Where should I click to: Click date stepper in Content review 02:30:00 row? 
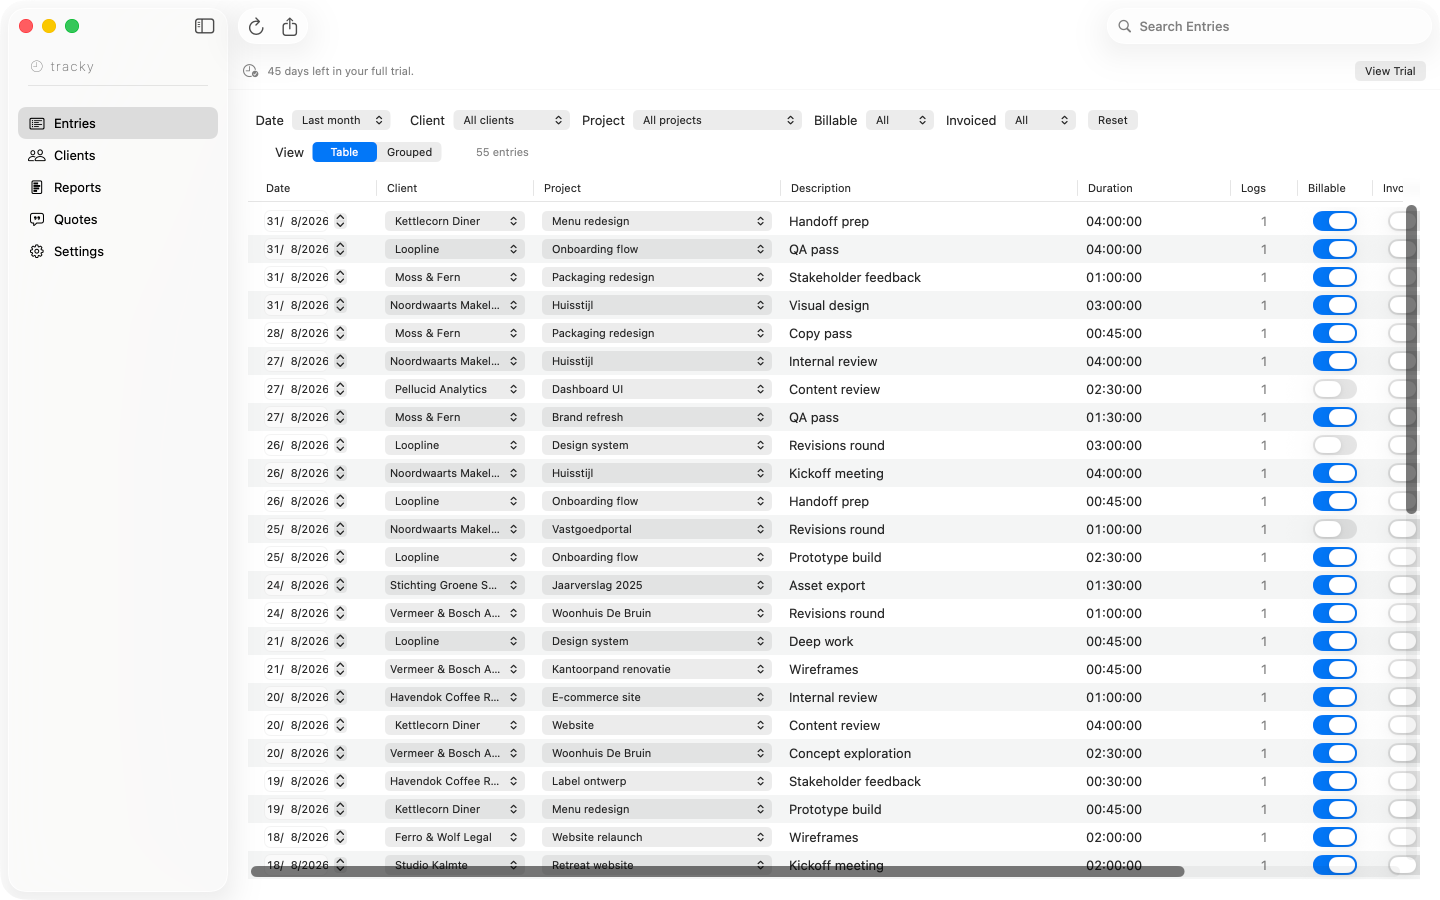(x=340, y=390)
